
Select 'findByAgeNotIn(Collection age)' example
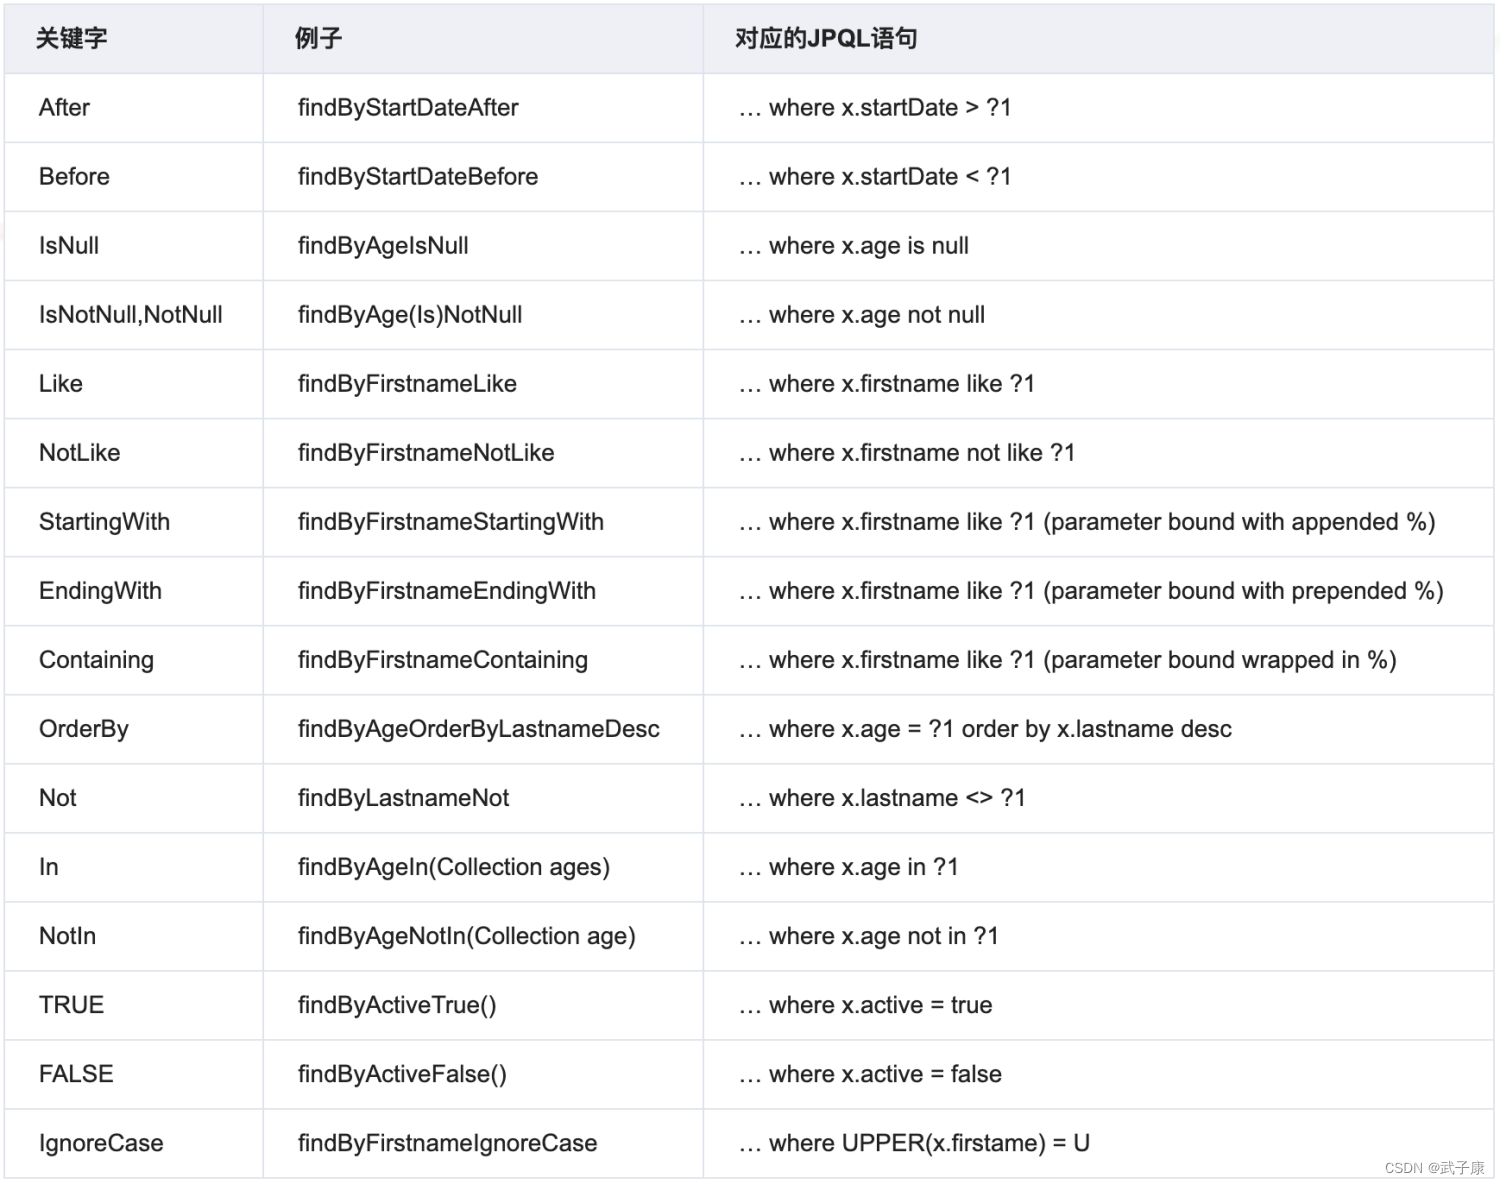click(467, 936)
